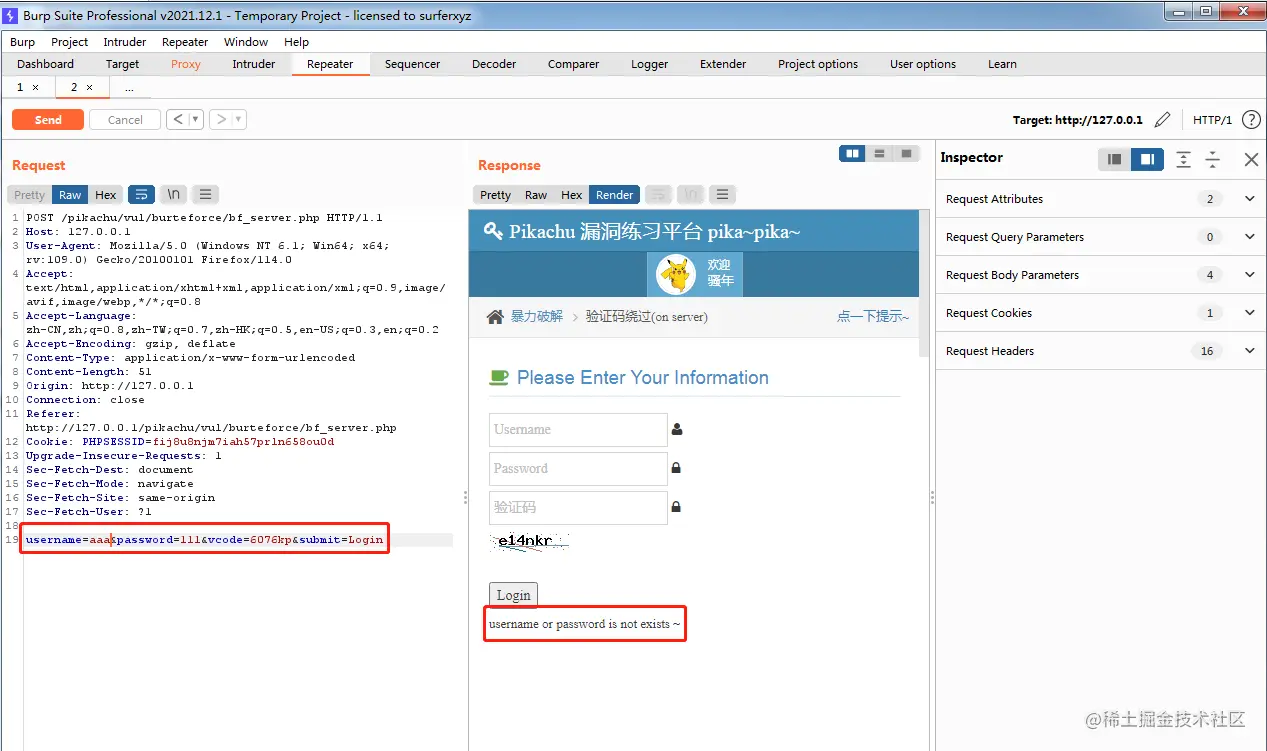Open Repeater help question mark icon
Screen dimensions: 1267x751
pyautogui.click(x=1251, y=120)
